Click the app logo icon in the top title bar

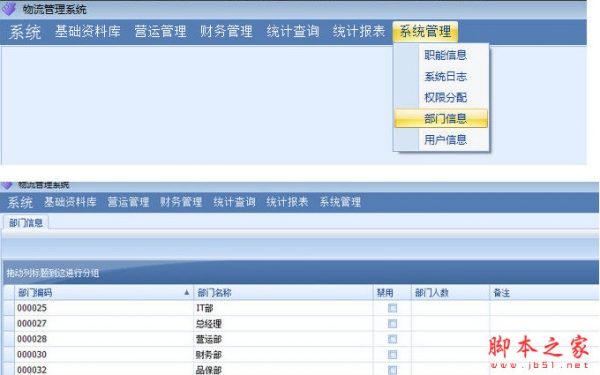[9, 8]
